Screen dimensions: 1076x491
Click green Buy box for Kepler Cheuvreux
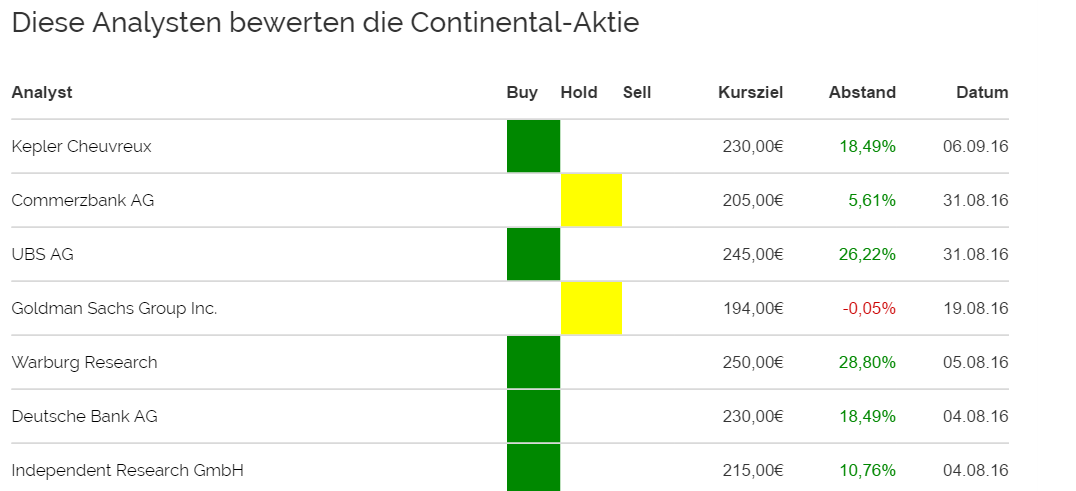533,146
